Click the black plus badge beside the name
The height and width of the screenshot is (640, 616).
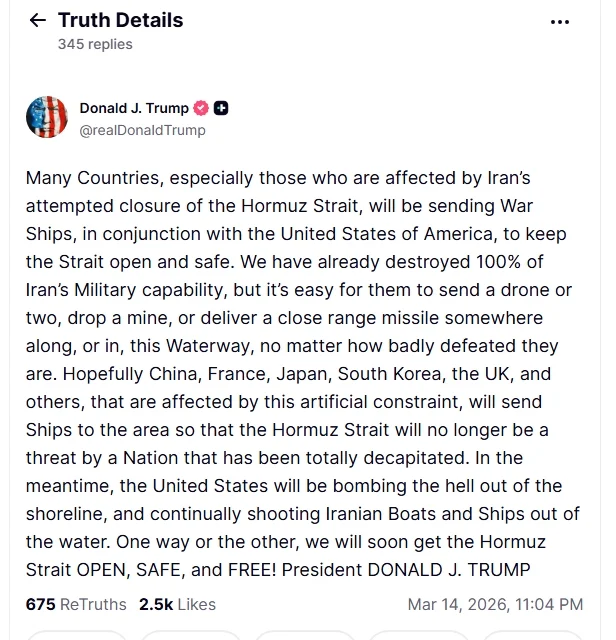221,108
